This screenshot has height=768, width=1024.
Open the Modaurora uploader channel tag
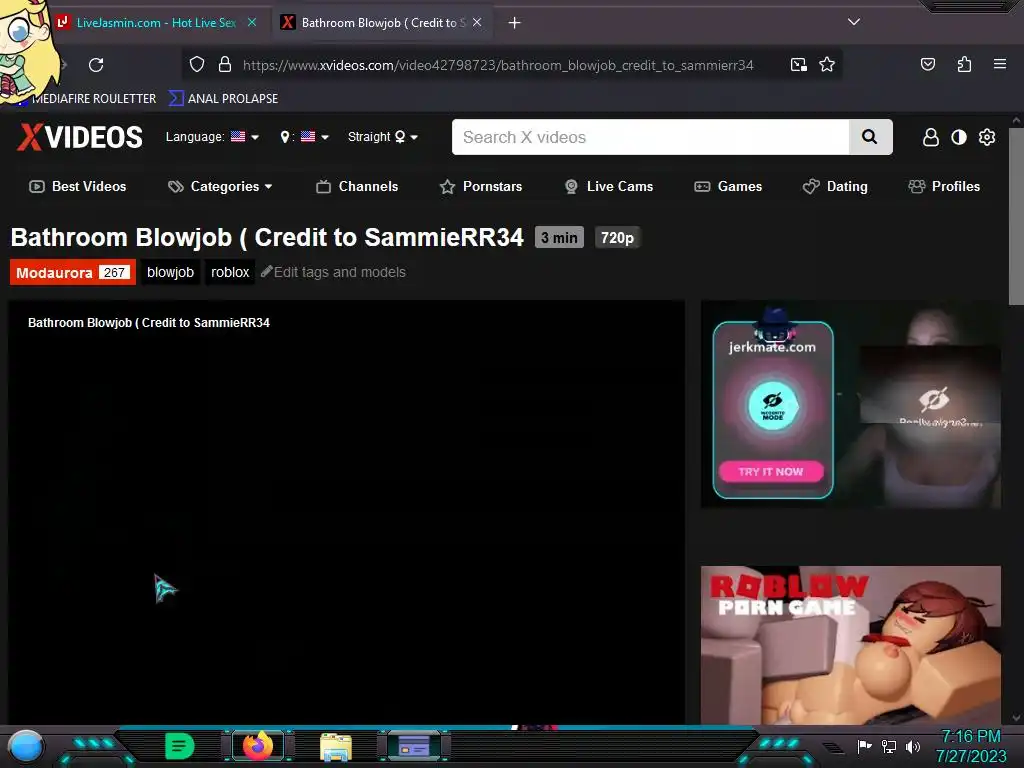(x=72, y=272)
